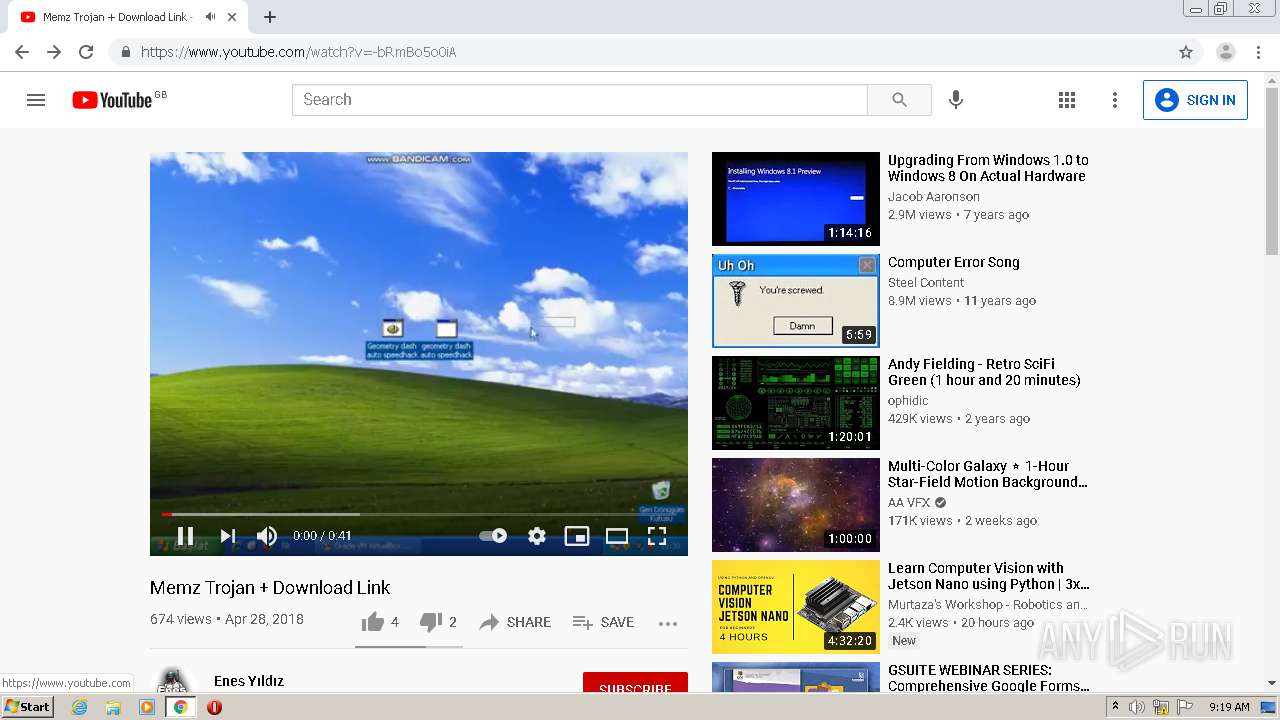Viewport: 1280px width, 720px height.
Task: Close the Memz Trojan tab
Action: pos(233,17)
